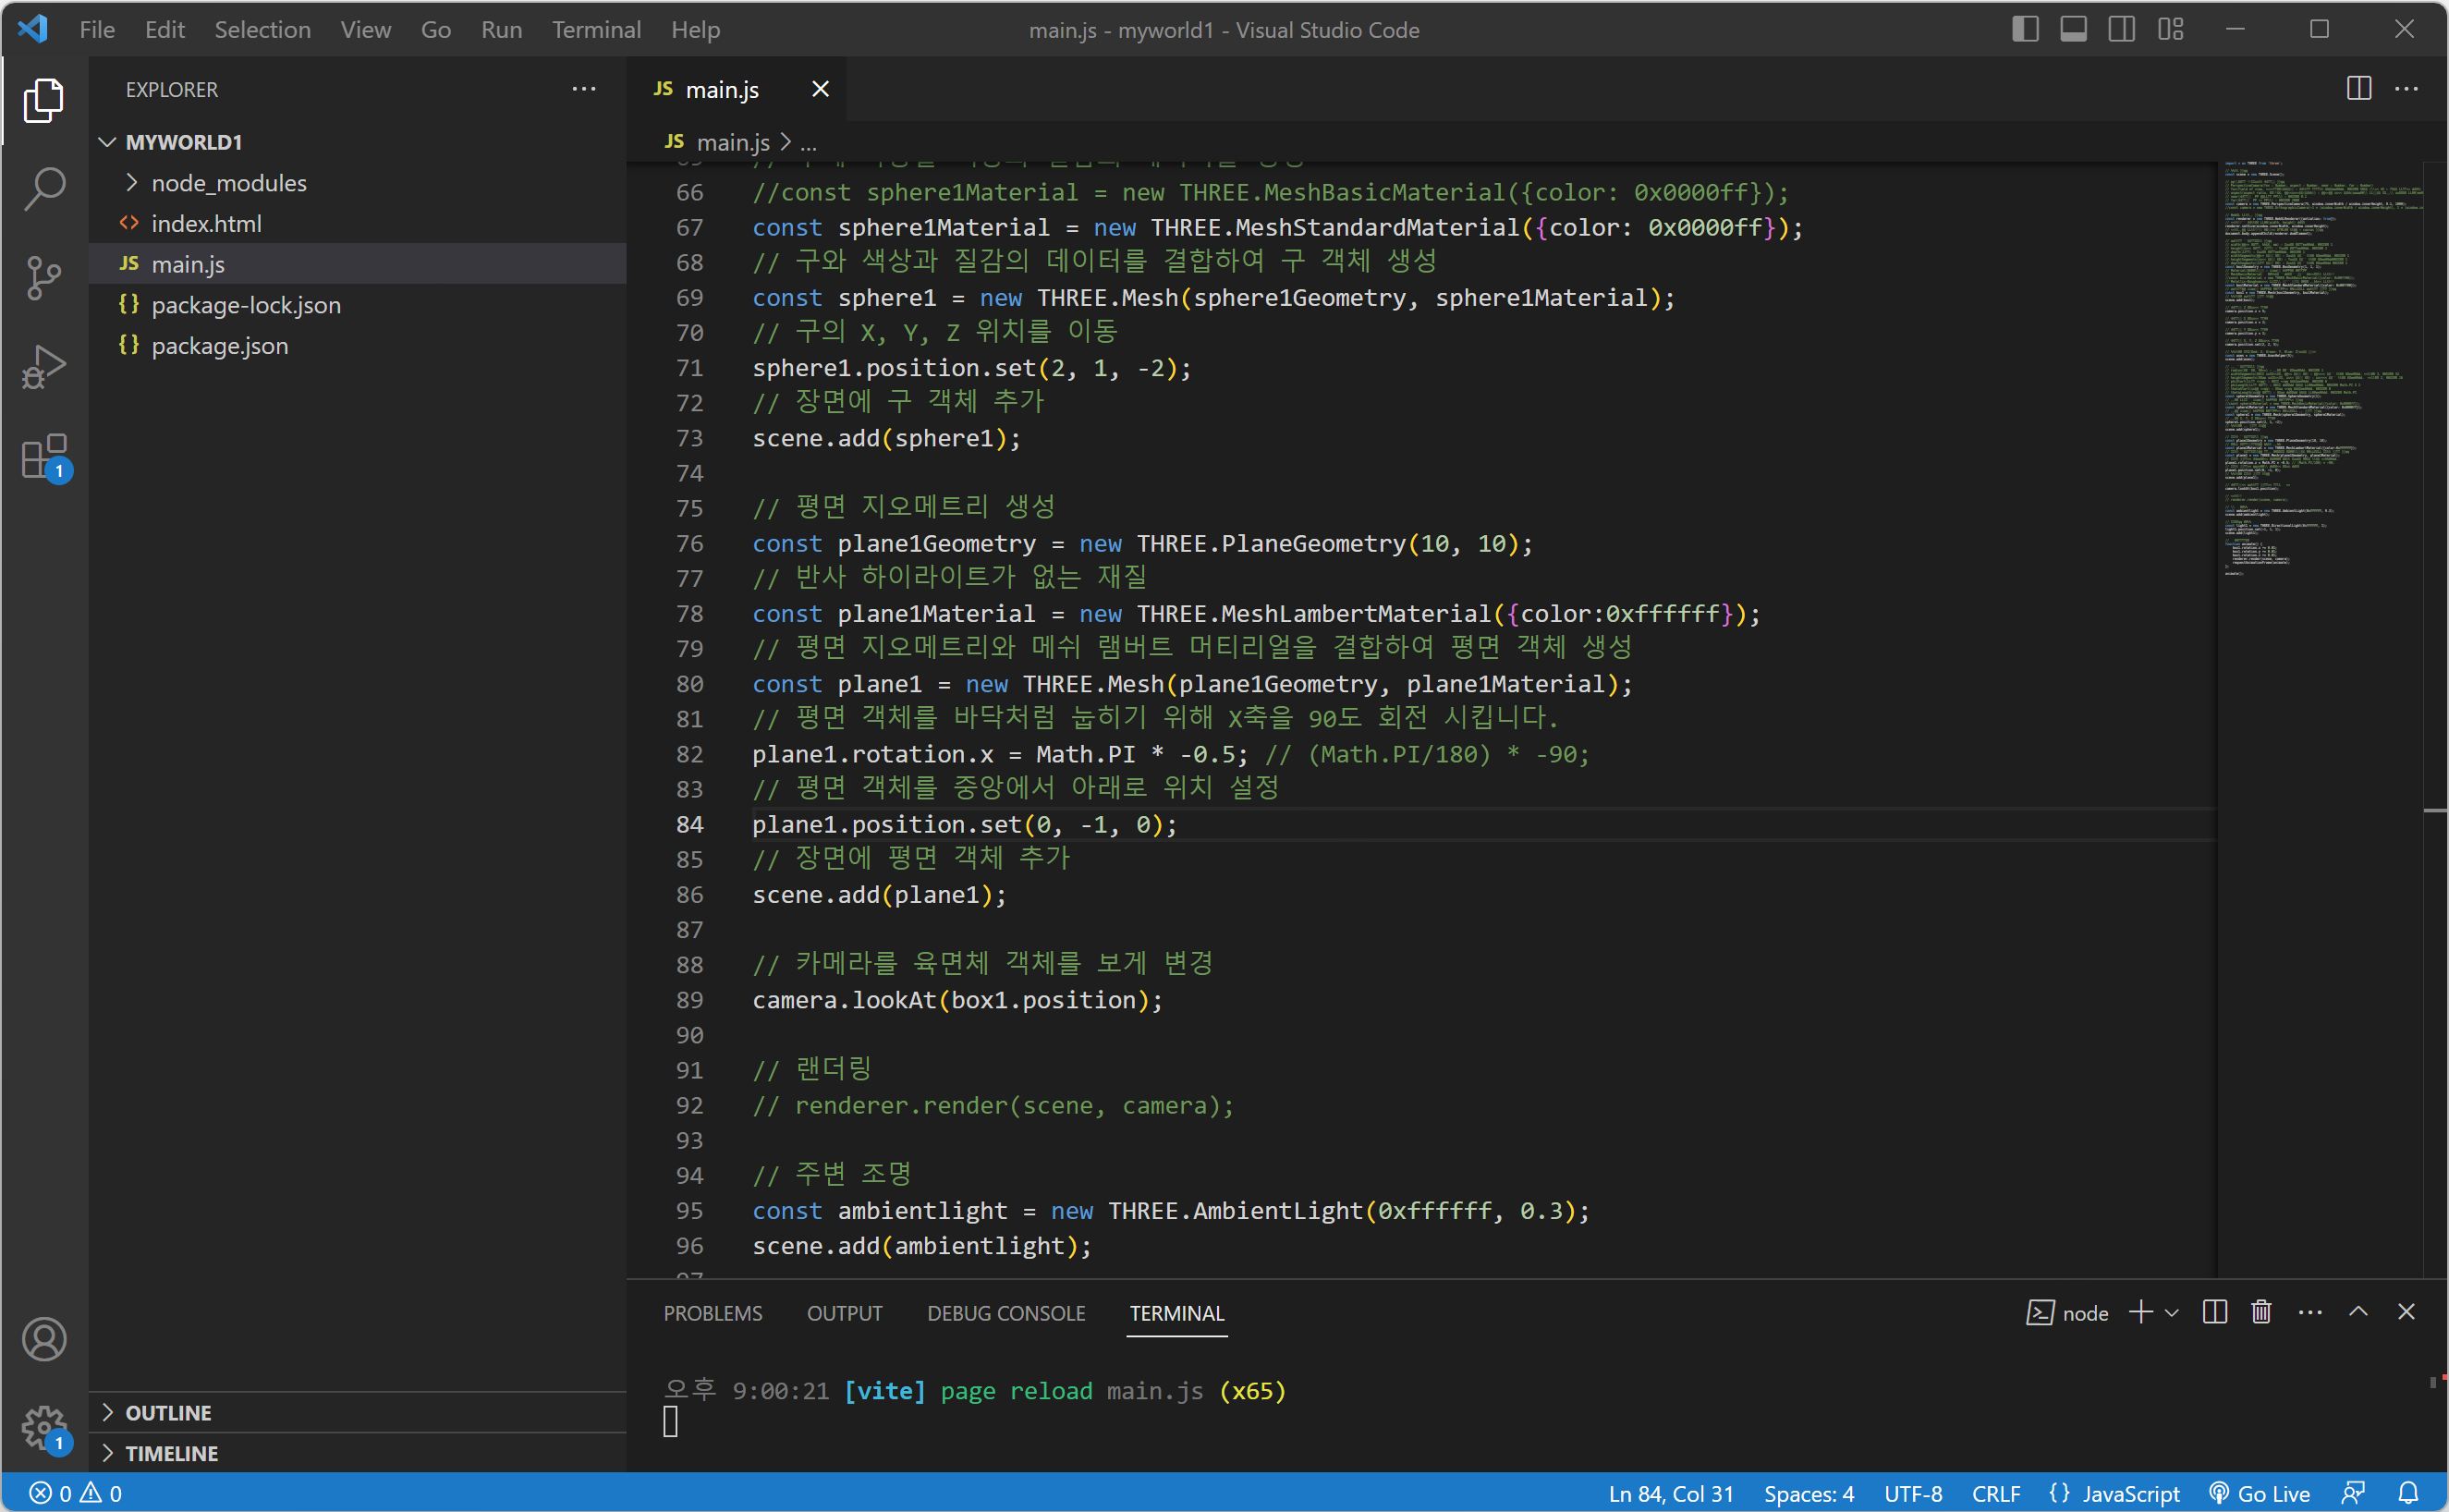Toggle the primary side bar layout

point(2025,30)
